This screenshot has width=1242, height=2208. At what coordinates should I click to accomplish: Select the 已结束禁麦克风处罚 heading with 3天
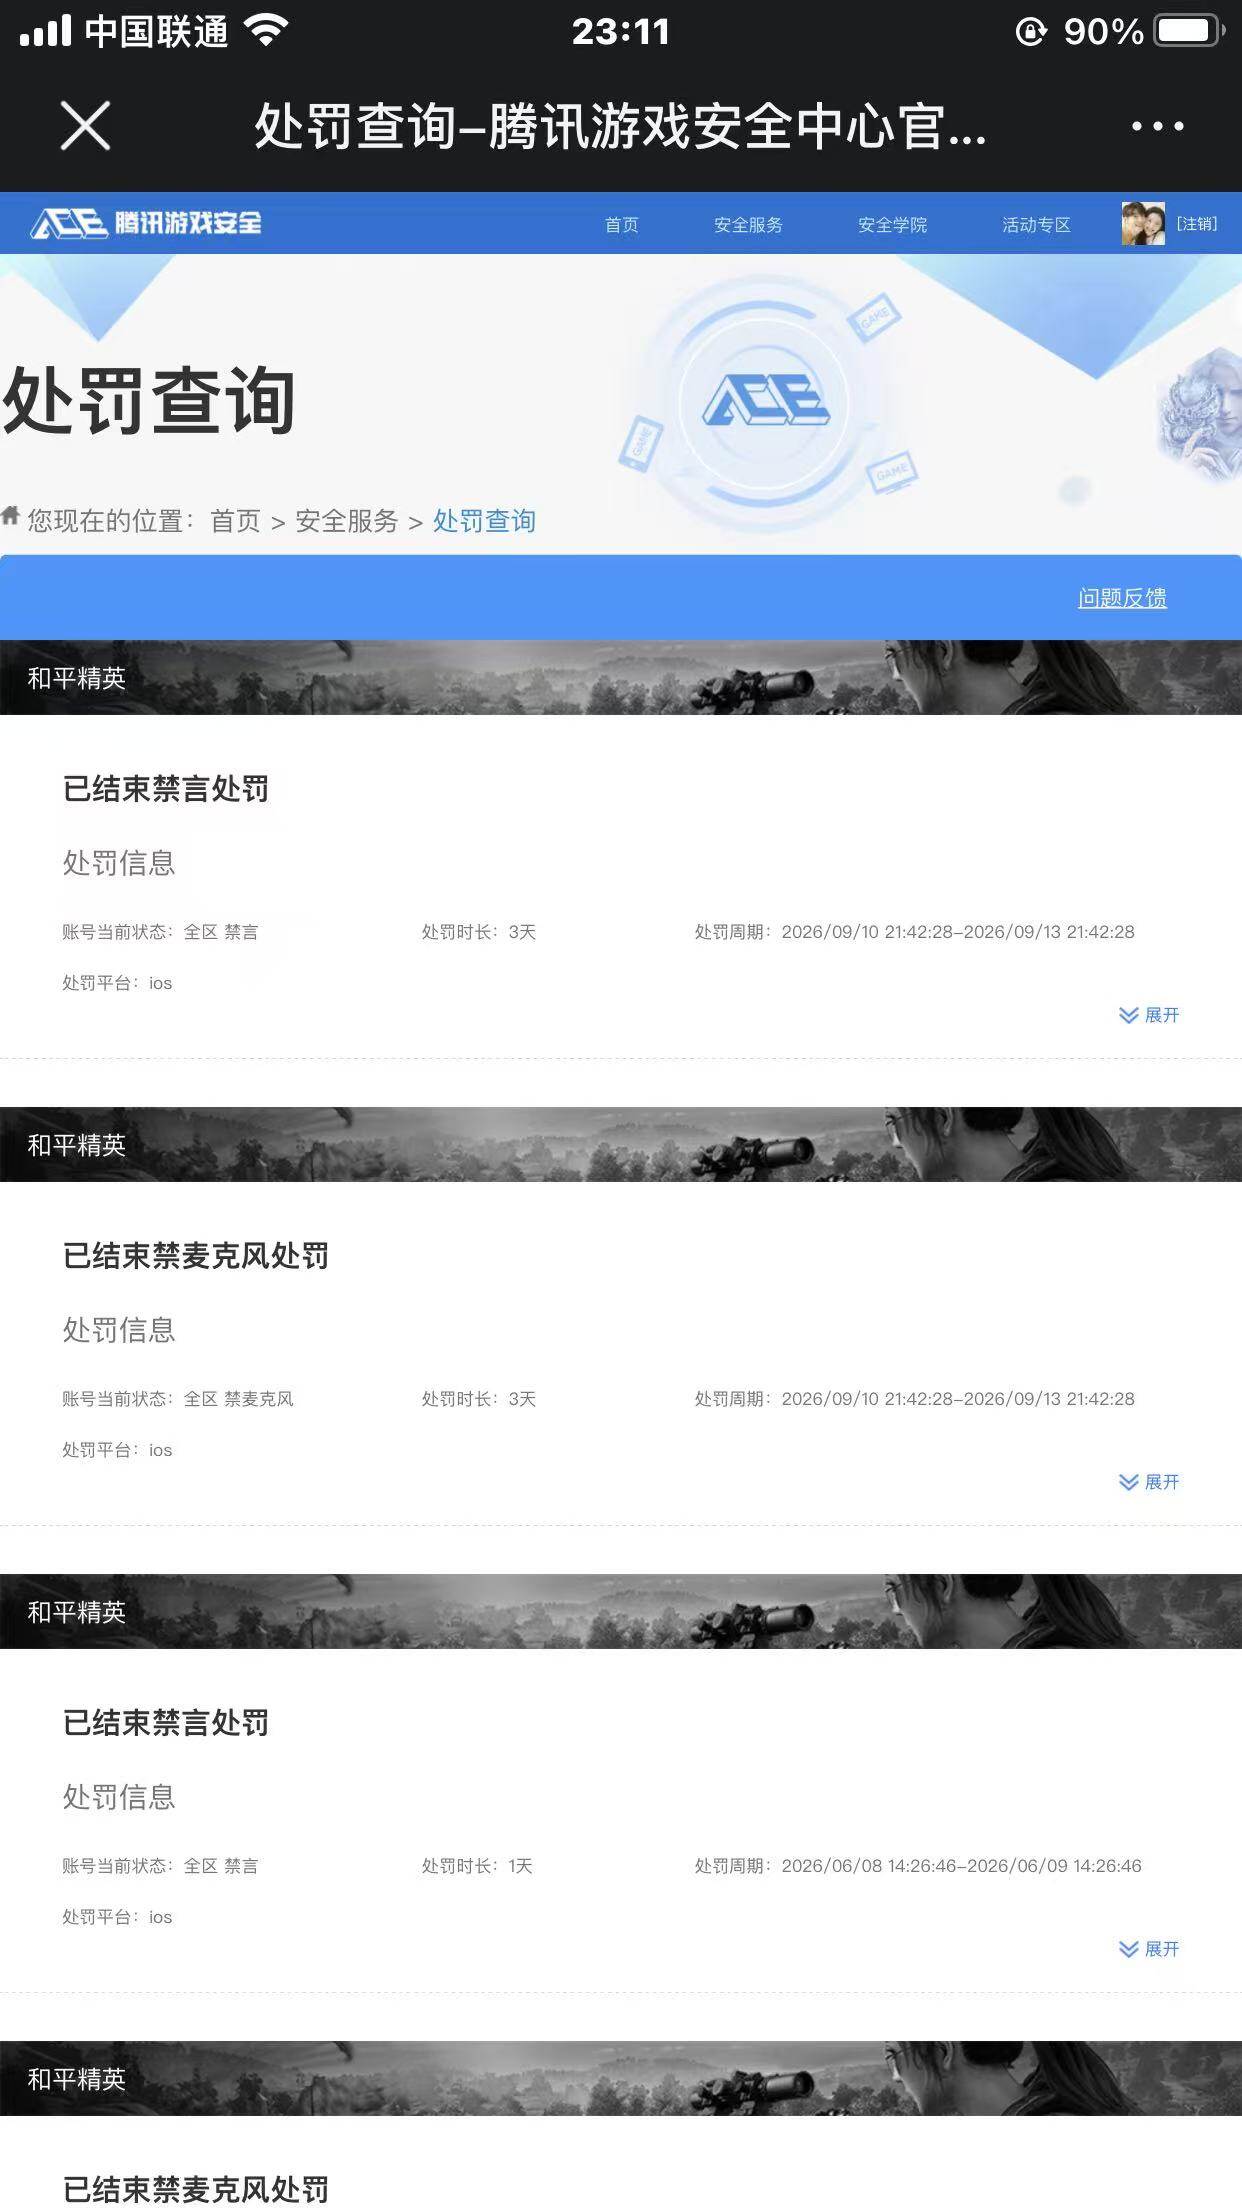tap(196, 1256)
